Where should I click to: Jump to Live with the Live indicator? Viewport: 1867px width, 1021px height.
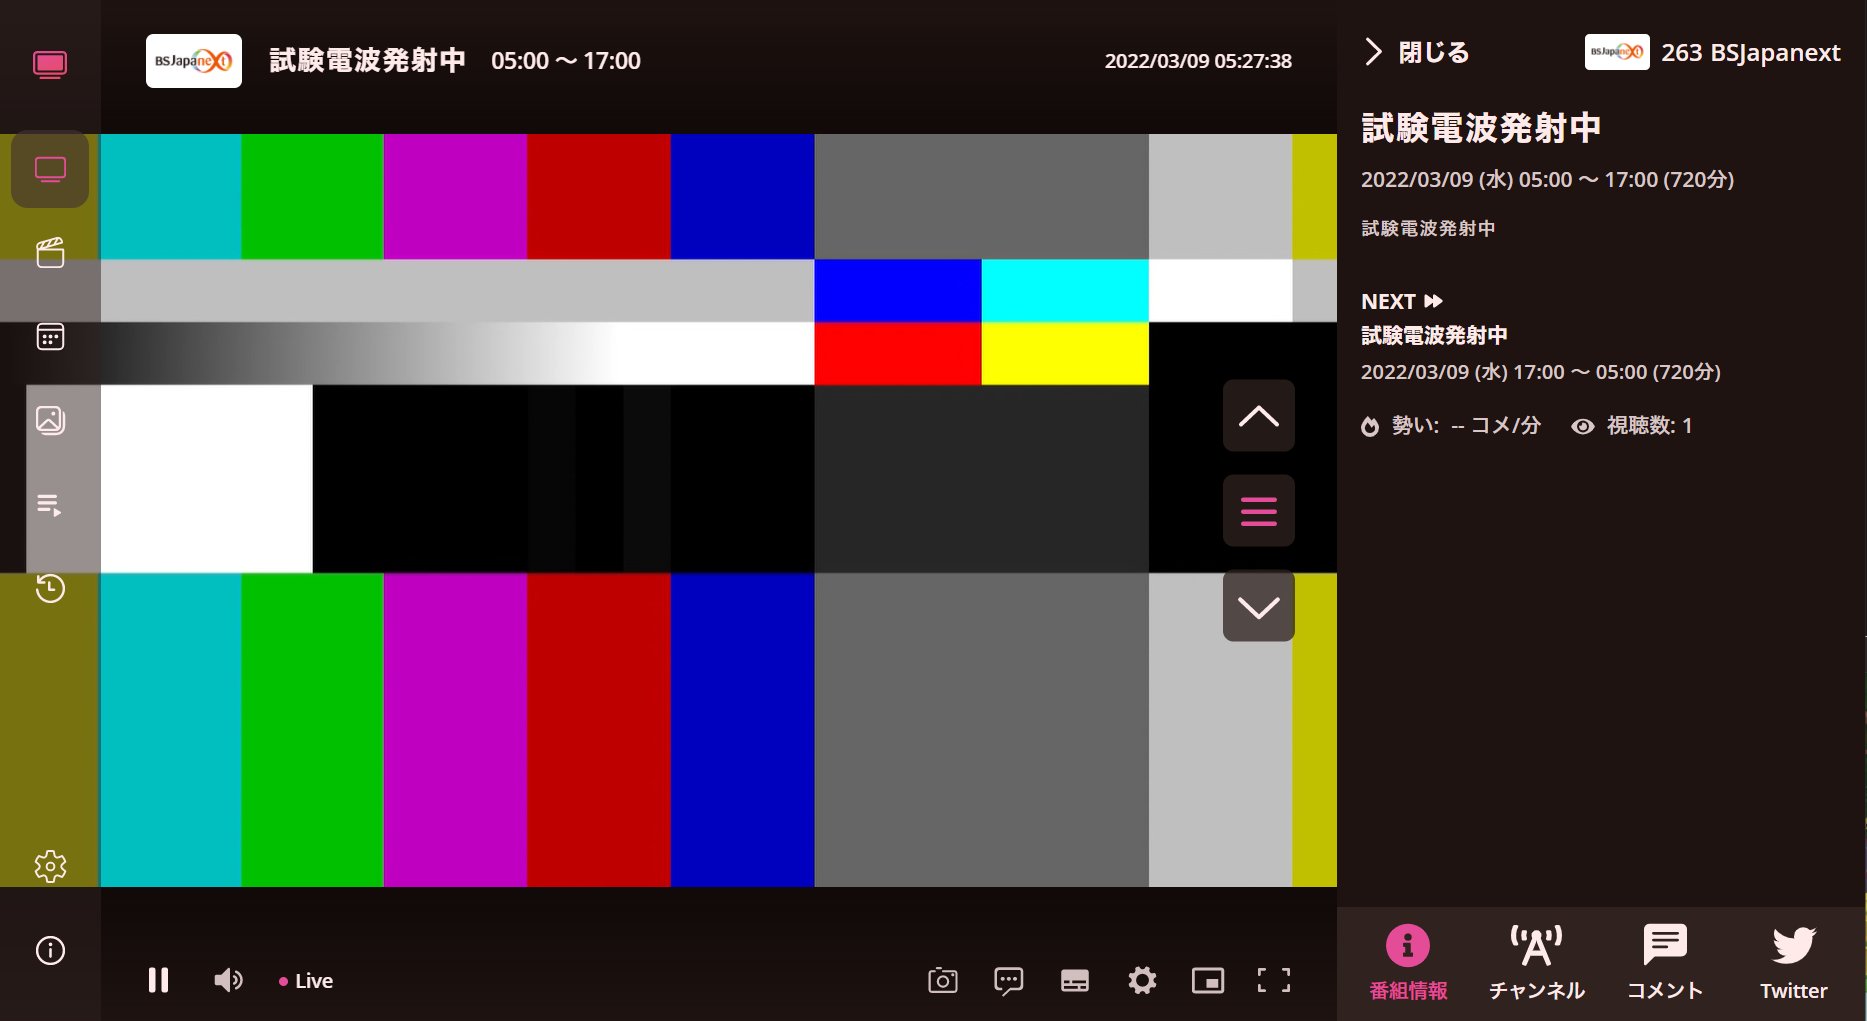pos(305,980)
